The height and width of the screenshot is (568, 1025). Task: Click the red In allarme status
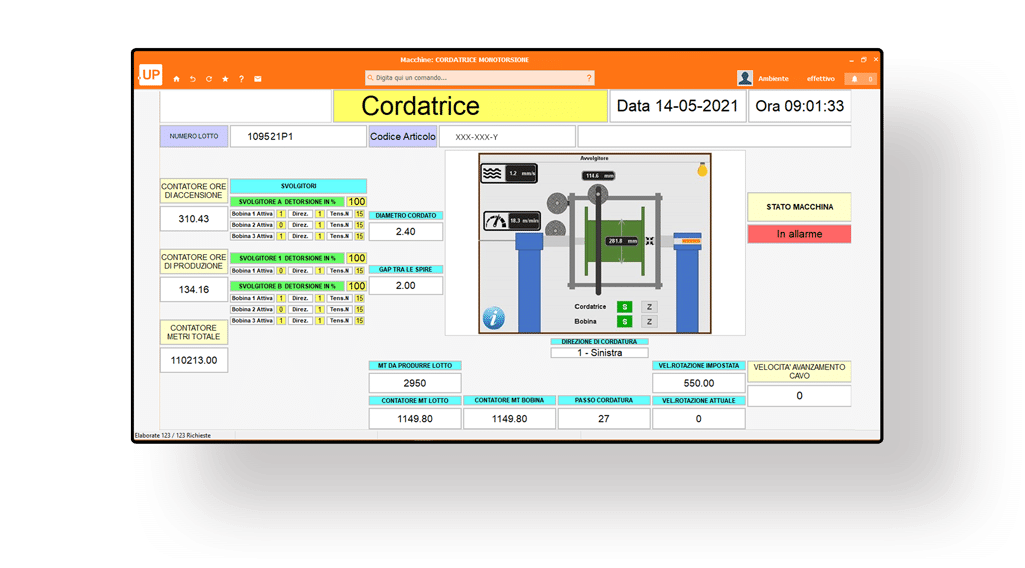799,234
